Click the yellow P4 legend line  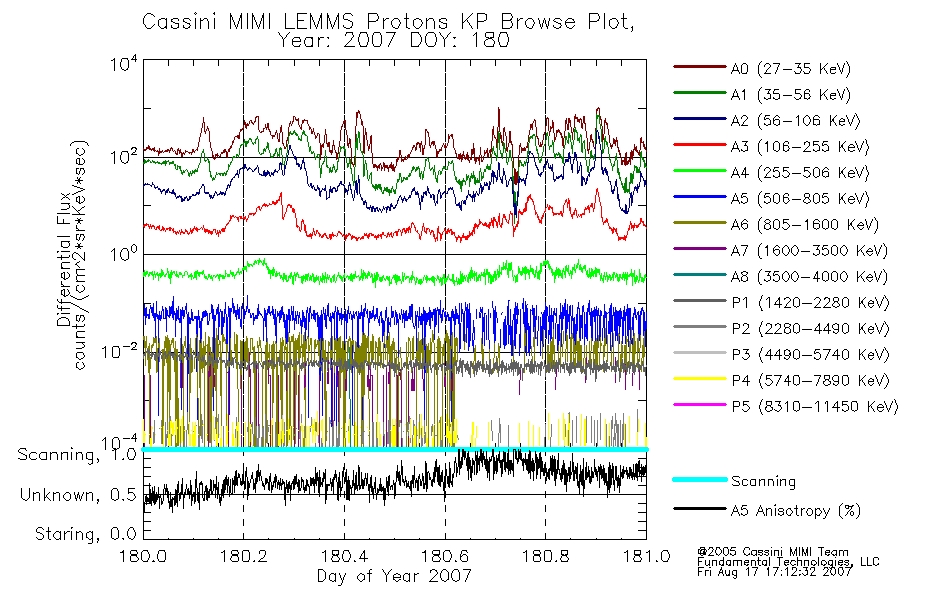tap(700, 379)
